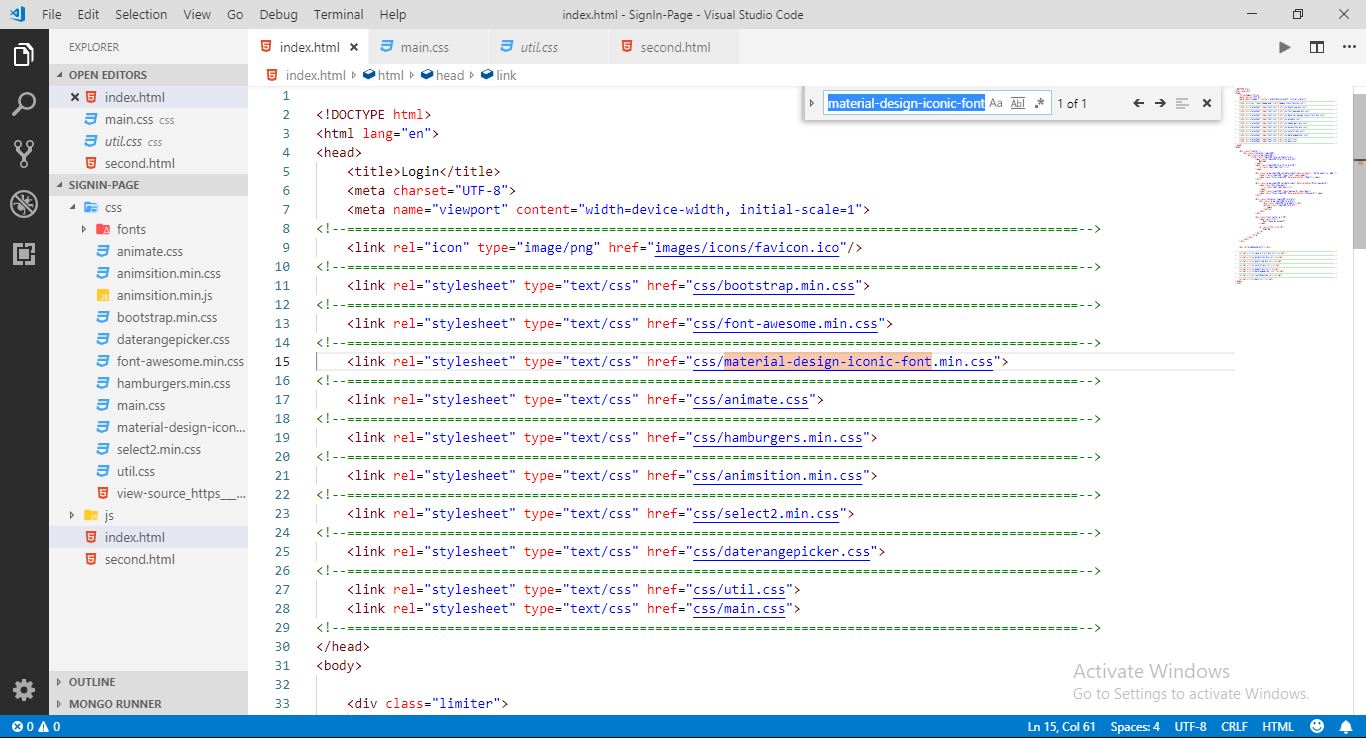Click the vertical scrollbar slider
The image size is (1366, 738).
pyautogui.click(x=1359, y=170)
